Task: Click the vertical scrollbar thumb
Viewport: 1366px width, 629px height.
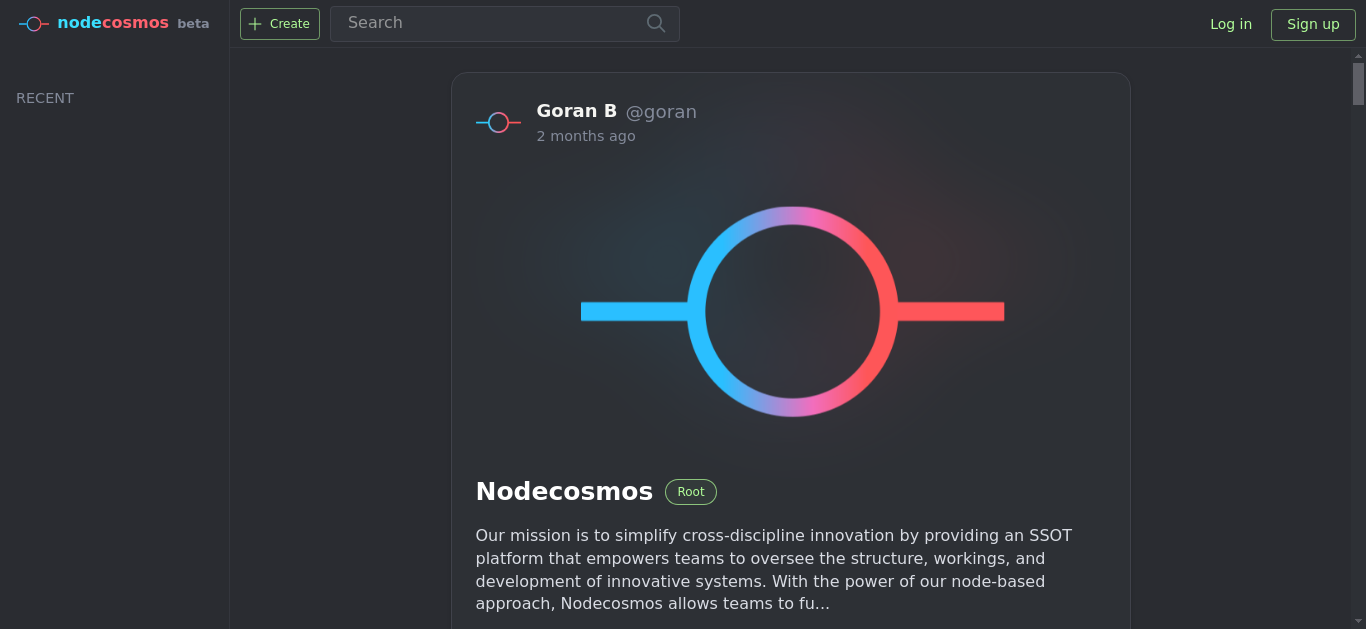Action: (x=1358, y=84)
